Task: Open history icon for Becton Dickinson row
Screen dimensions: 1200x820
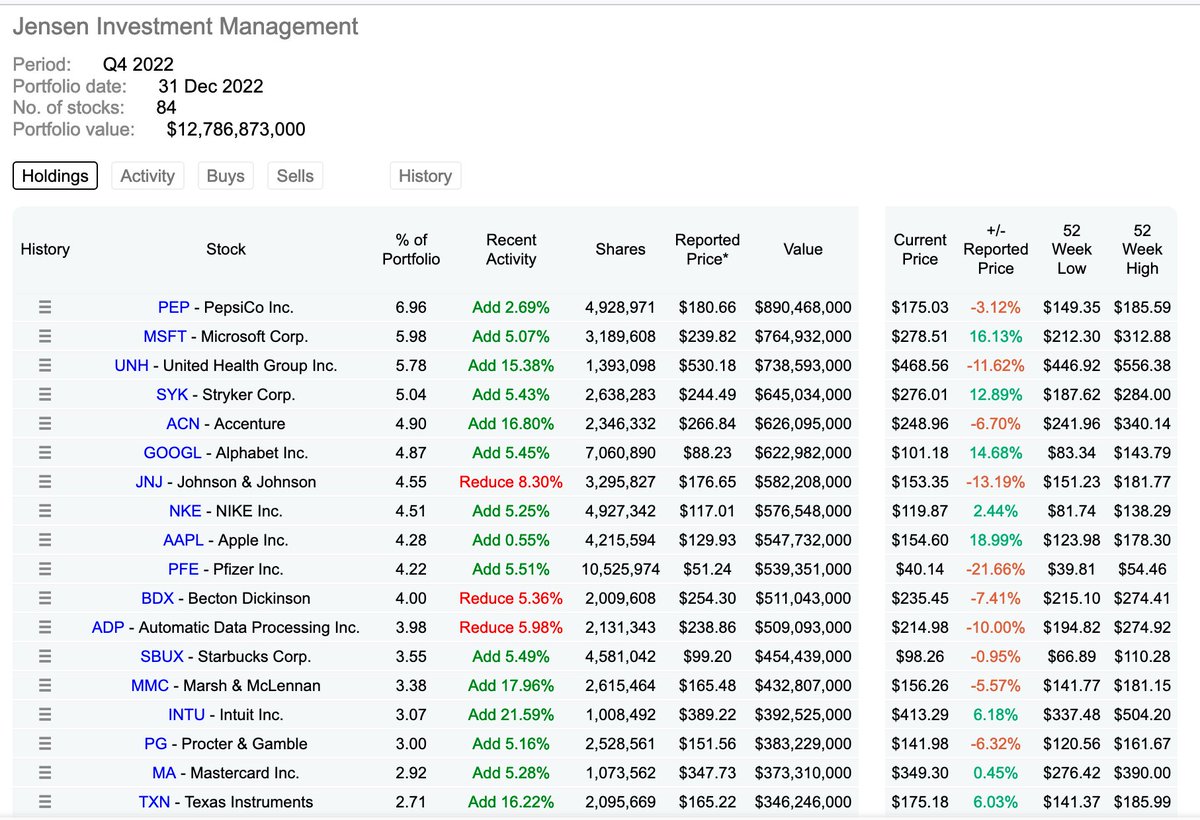Action: pos(44,598)
